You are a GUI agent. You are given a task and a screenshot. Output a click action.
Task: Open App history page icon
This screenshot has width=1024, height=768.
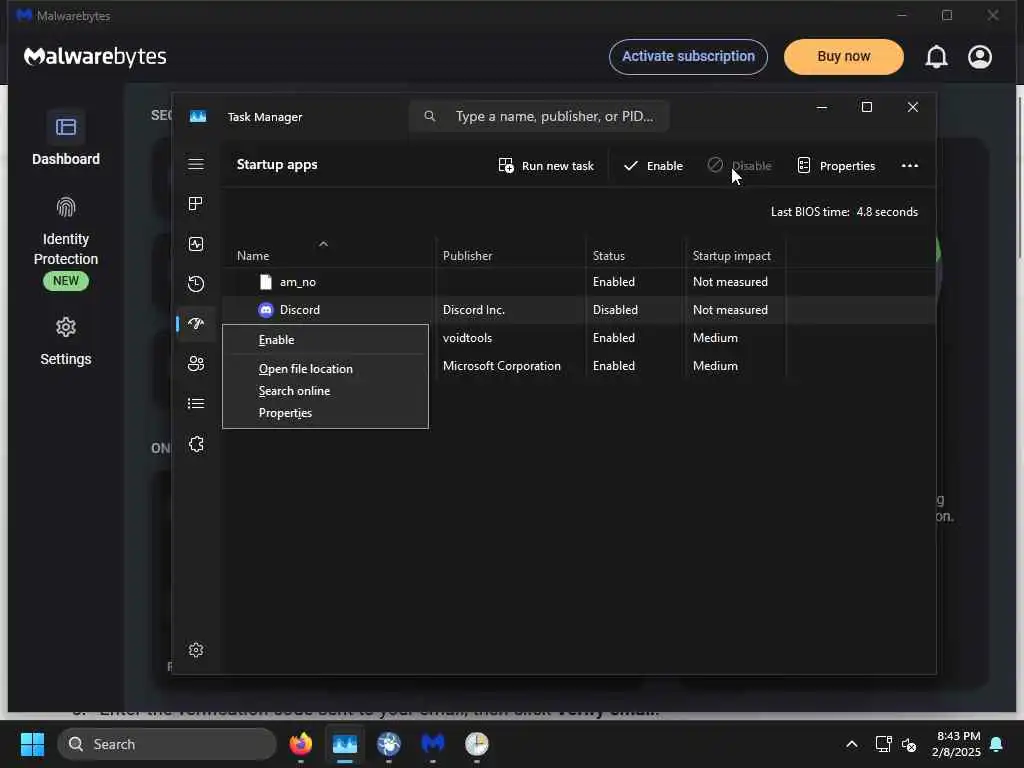point(196,283)
